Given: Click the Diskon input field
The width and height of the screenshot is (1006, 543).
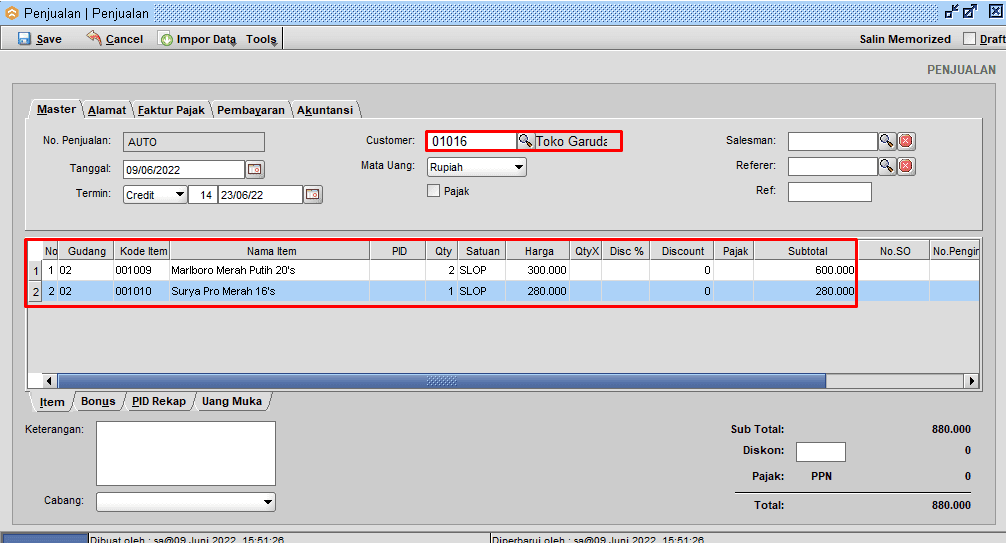Looking at the screenshot, I should pyautogui.click(x=821, y=451).
